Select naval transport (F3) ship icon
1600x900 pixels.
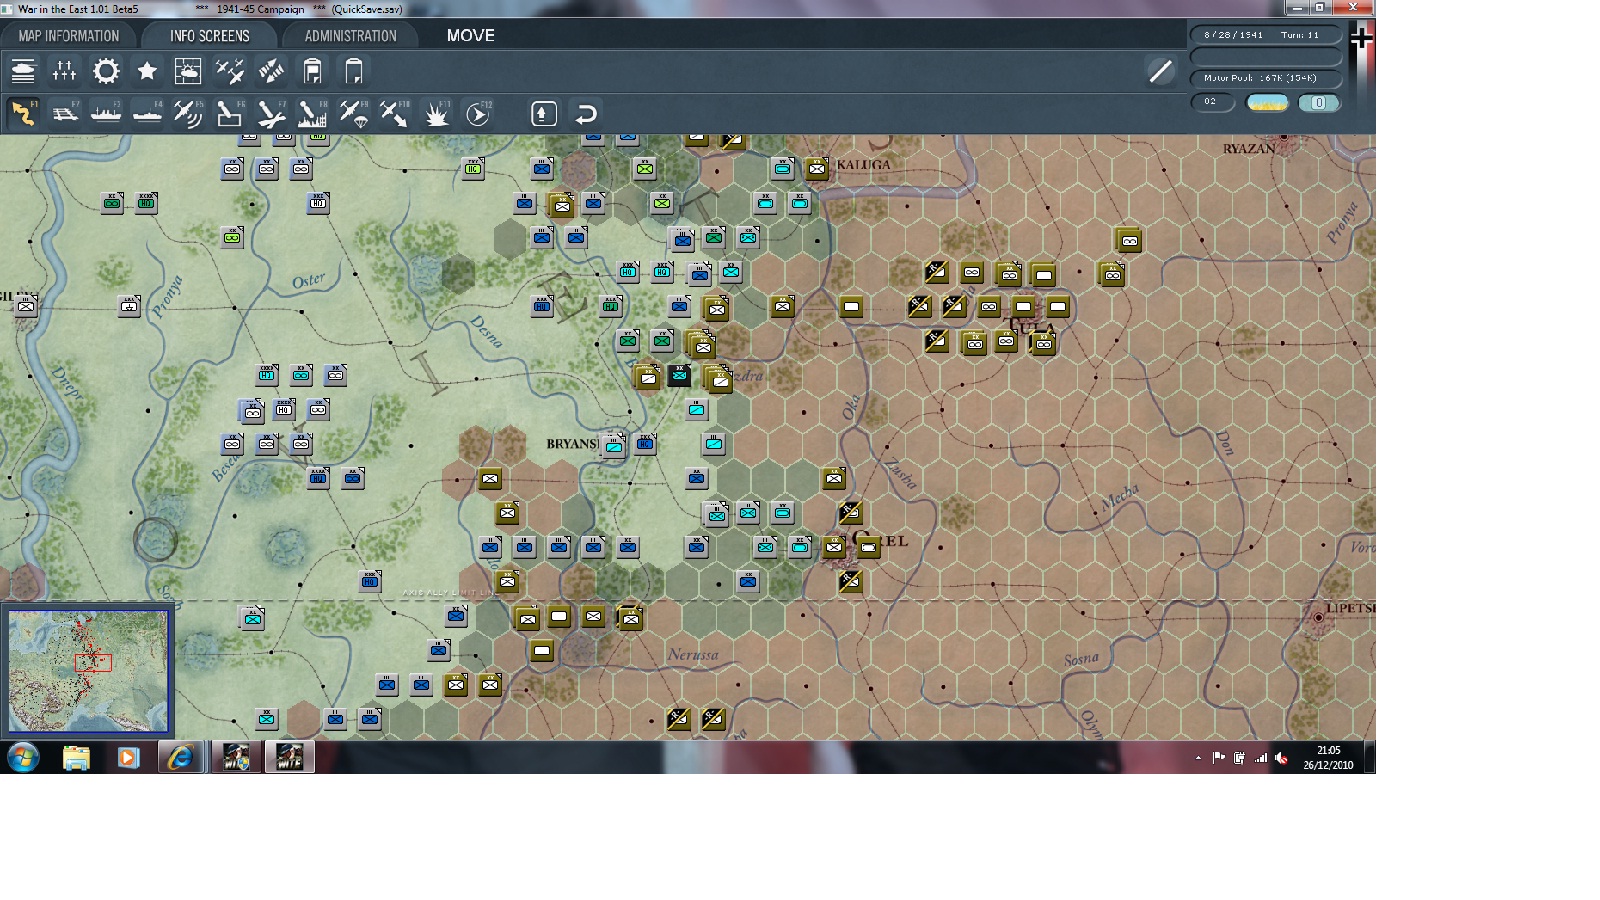pyautogui.click(x=106, y=113)
